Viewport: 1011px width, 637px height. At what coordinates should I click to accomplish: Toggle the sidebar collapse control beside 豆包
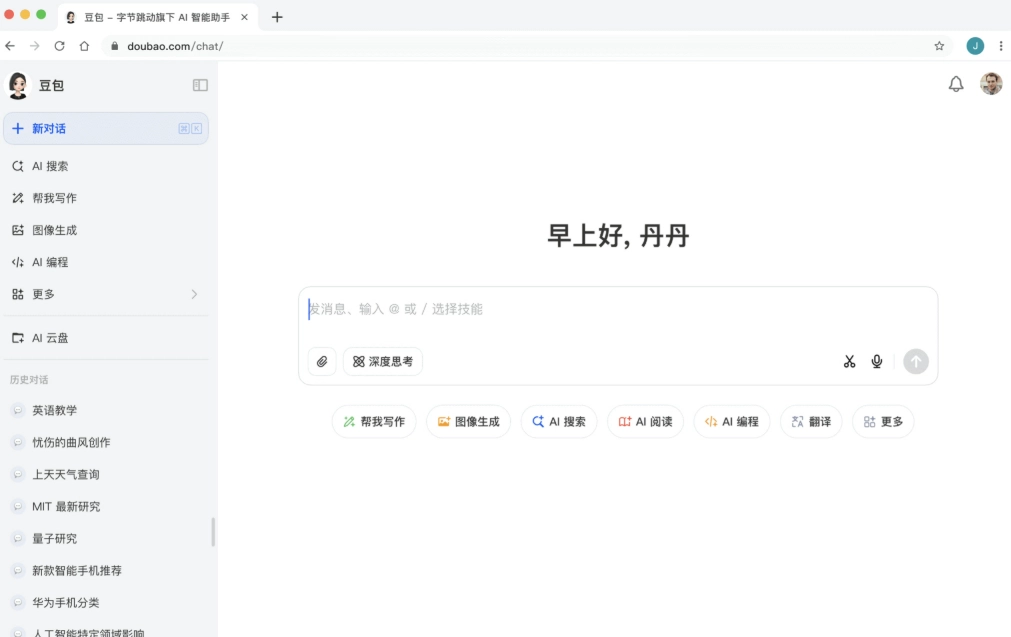click(x=199, y=85)
